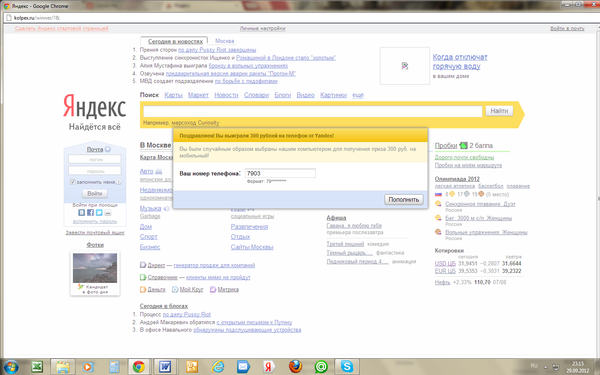The image size is (600, 375).
Task: Expand the Почта round arrow dropdown
Action: (x=108, y=149)
